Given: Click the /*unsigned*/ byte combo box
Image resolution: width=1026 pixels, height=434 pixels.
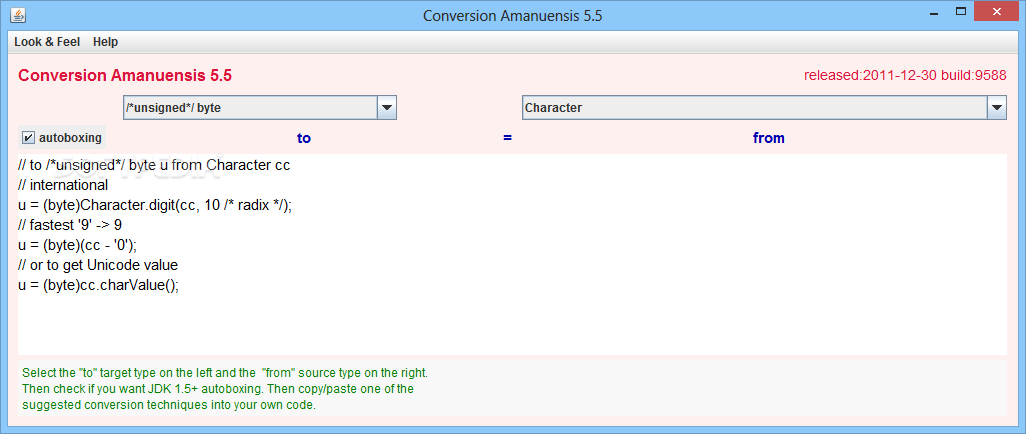Looking at the screenshot, I should (260, 108).
